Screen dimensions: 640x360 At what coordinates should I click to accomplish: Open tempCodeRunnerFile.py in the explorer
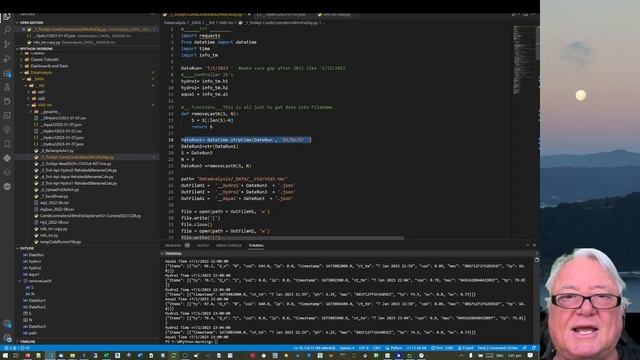click(x=60, y=242)
